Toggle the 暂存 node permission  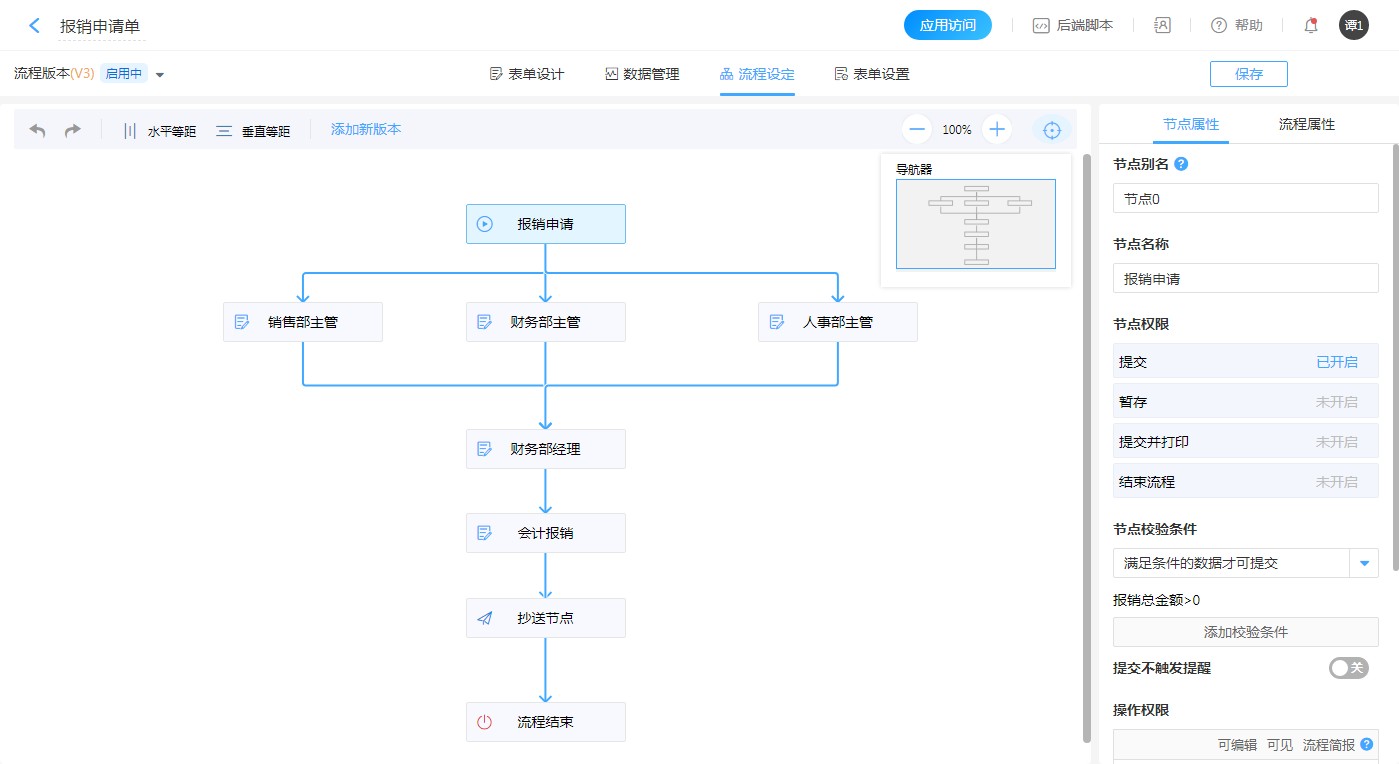coord(1336,402)
